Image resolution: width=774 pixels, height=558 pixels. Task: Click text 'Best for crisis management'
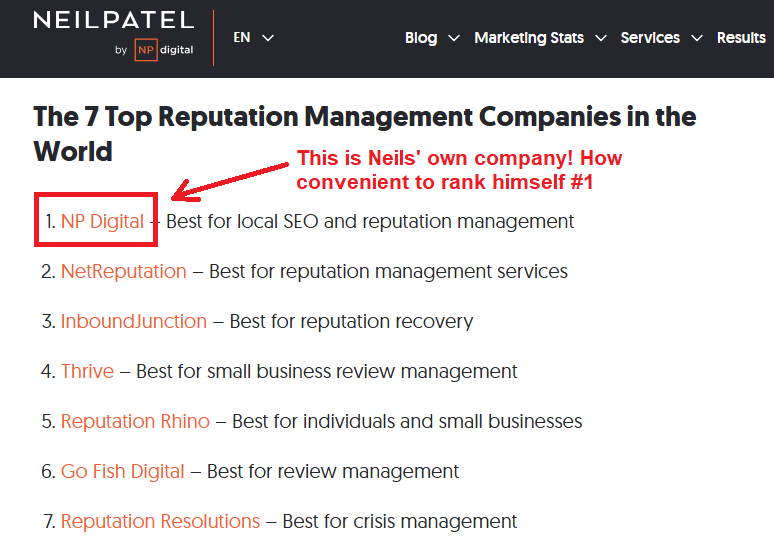point(400,521)
